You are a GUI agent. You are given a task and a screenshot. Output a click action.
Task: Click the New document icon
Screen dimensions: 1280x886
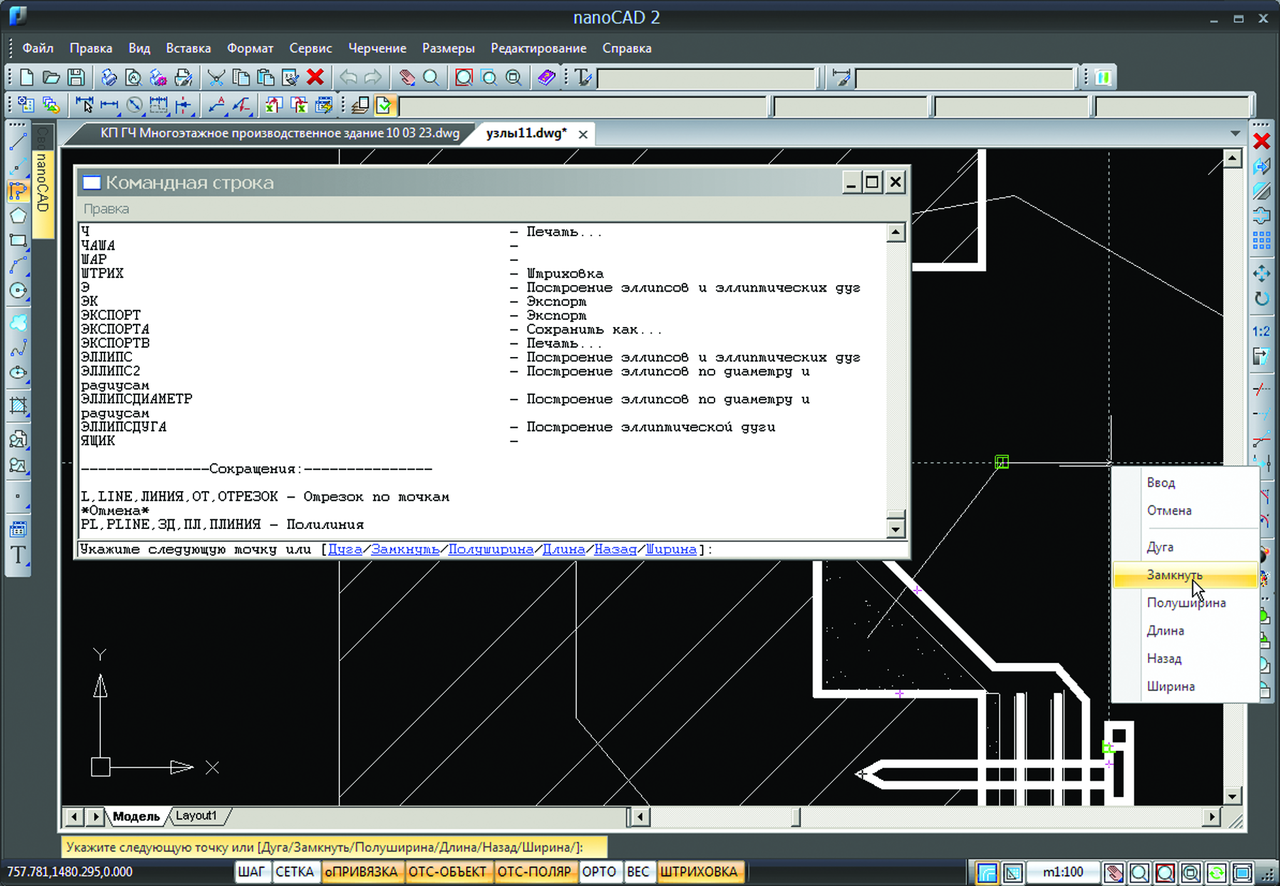pyautogui.click(x=28, y=77)
